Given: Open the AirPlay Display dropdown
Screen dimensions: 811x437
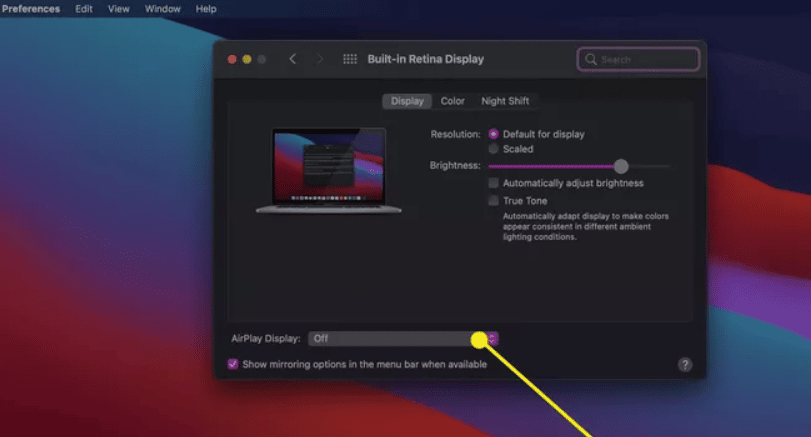Looking at the screenshot, I should point(403,339).
